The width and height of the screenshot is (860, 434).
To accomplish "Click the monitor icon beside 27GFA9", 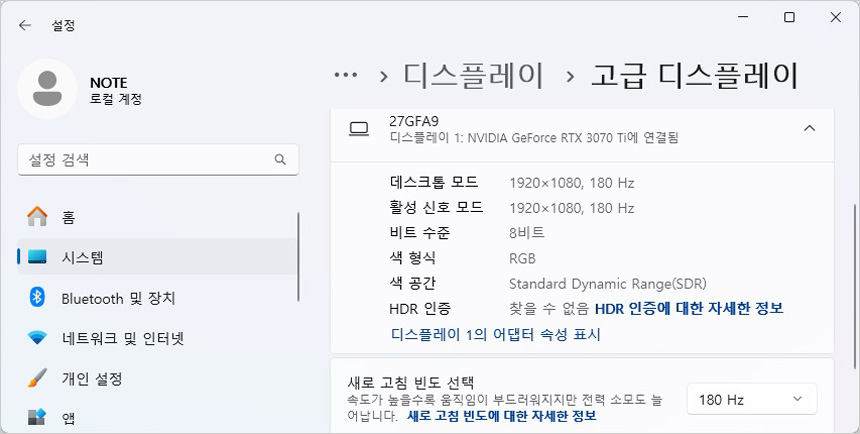I will 359,128.
